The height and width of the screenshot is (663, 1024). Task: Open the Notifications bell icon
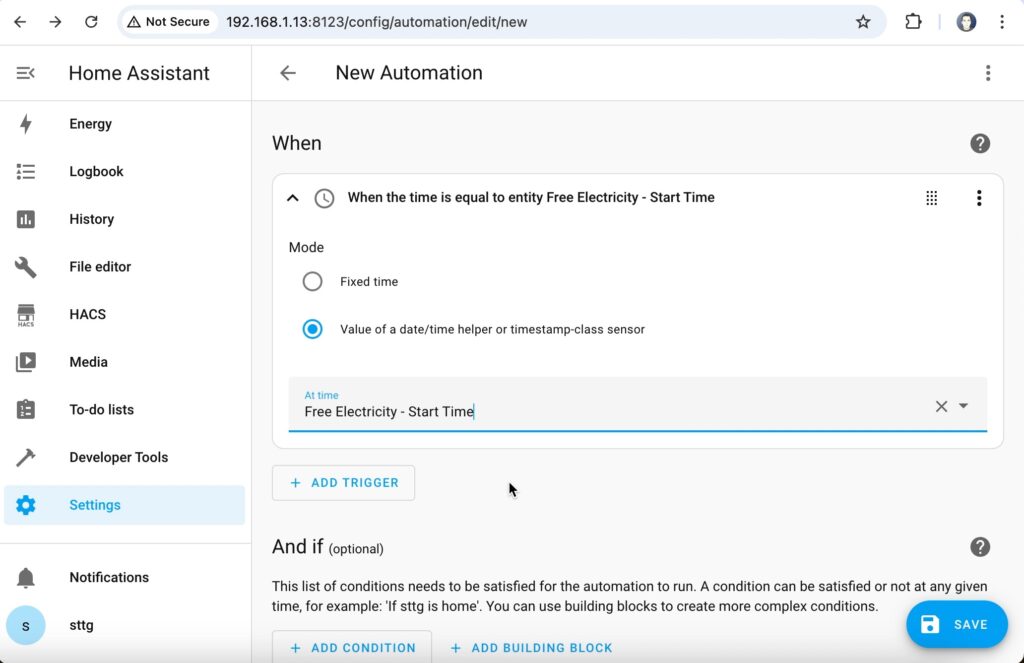25,577
